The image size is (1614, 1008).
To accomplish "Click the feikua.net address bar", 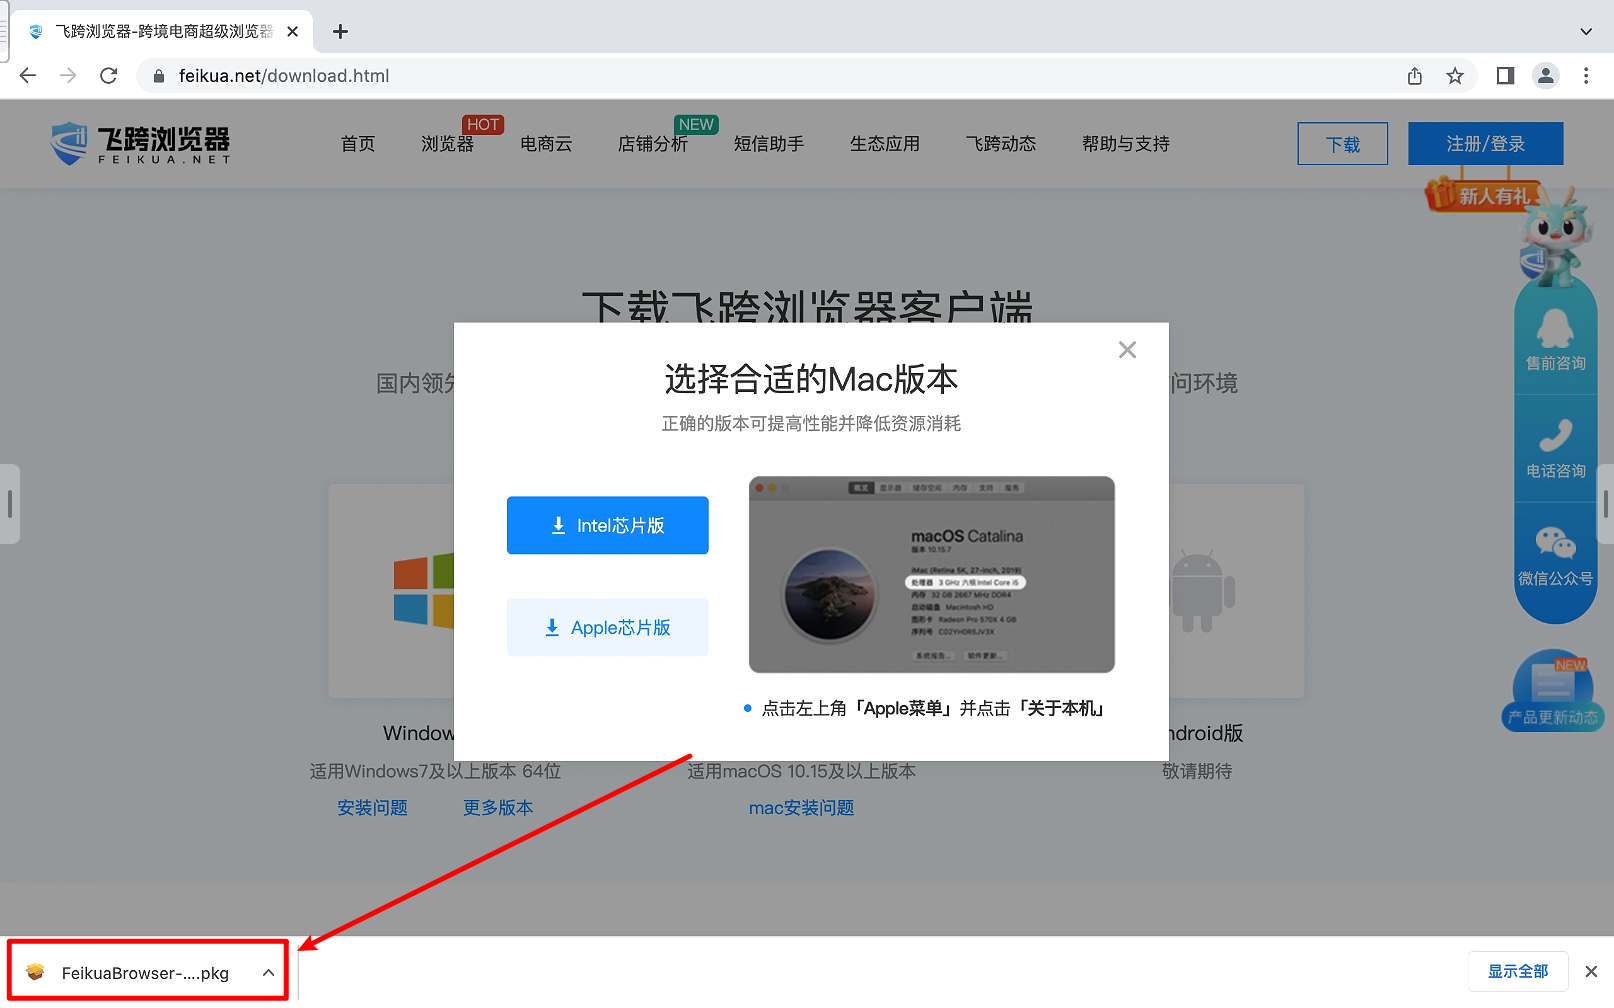I will point(700,76).
